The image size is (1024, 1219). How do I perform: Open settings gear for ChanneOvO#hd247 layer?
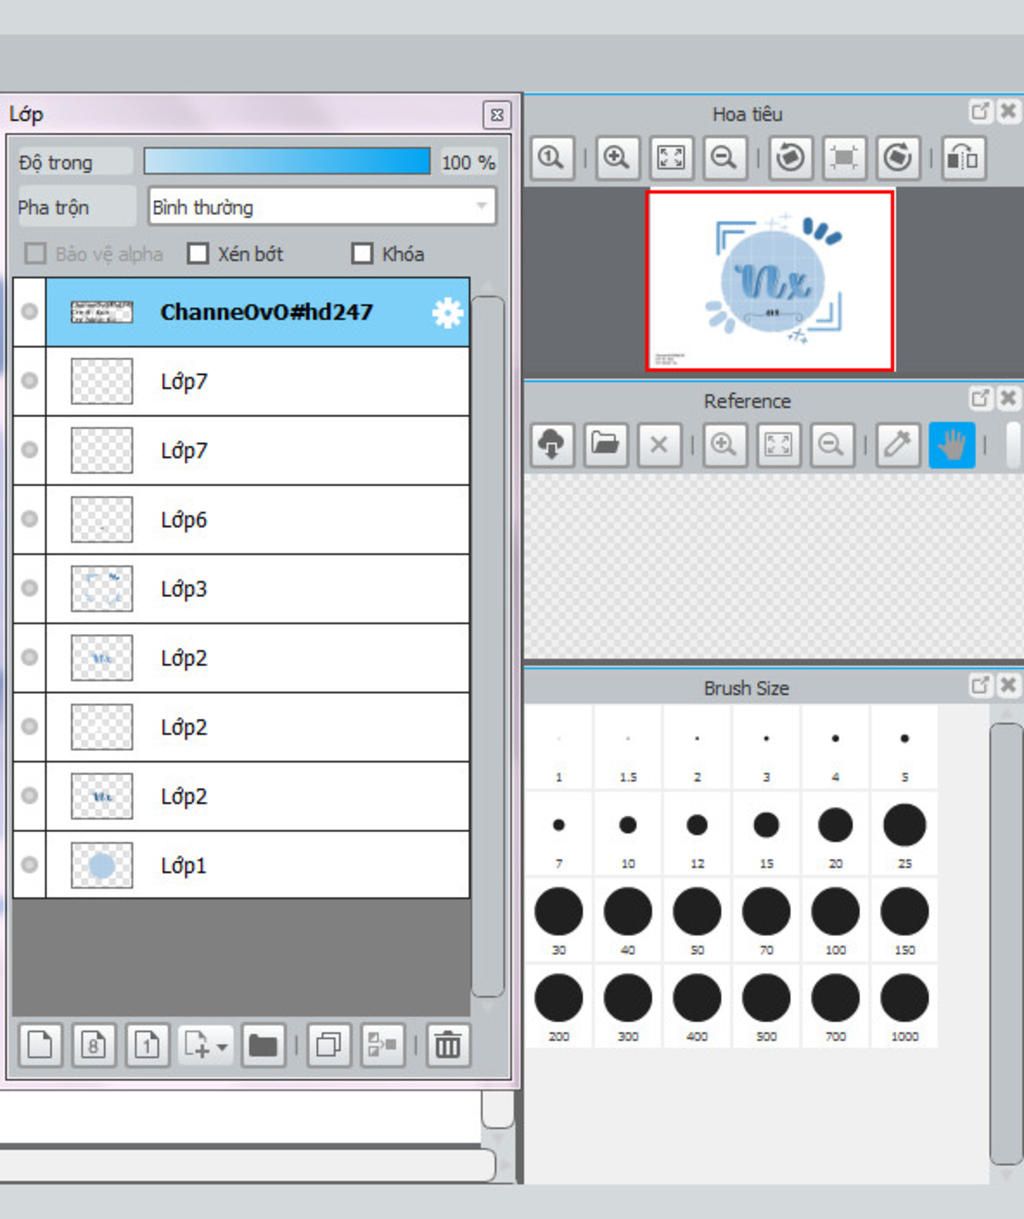(447, 313)
